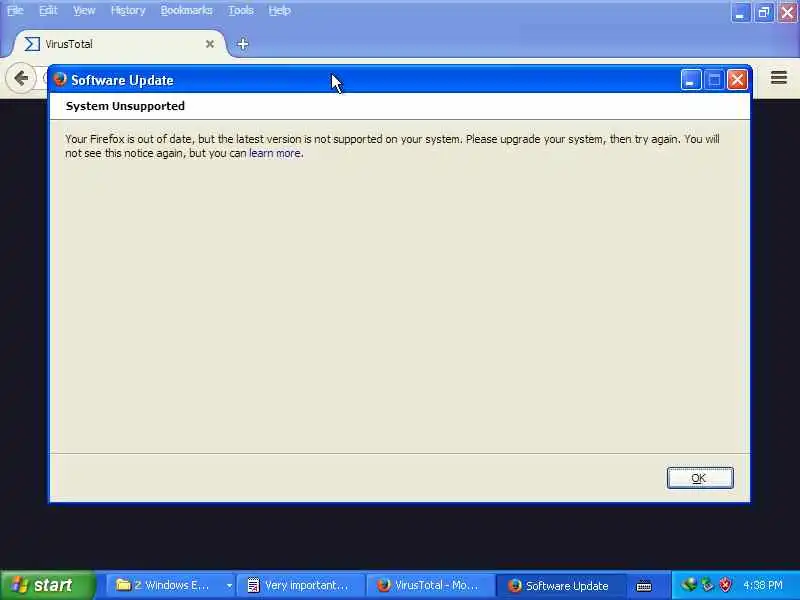Open the History menu in Firefox
This screenshot has width=800, height=600.
pos(128,10)
